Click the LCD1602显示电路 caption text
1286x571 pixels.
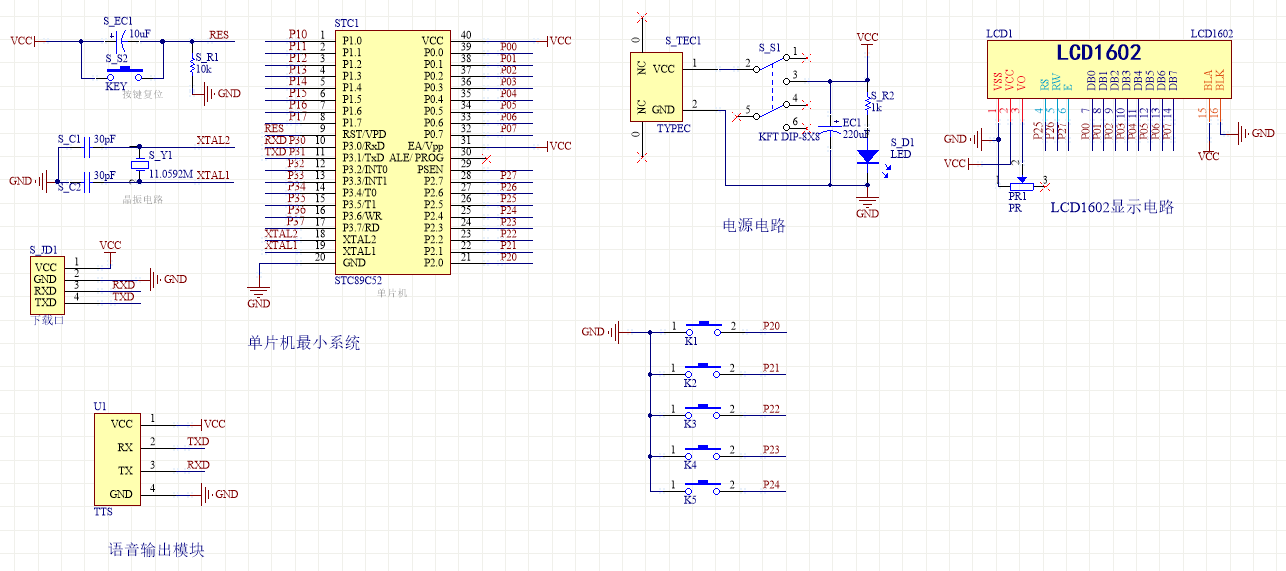(1111, 207)
